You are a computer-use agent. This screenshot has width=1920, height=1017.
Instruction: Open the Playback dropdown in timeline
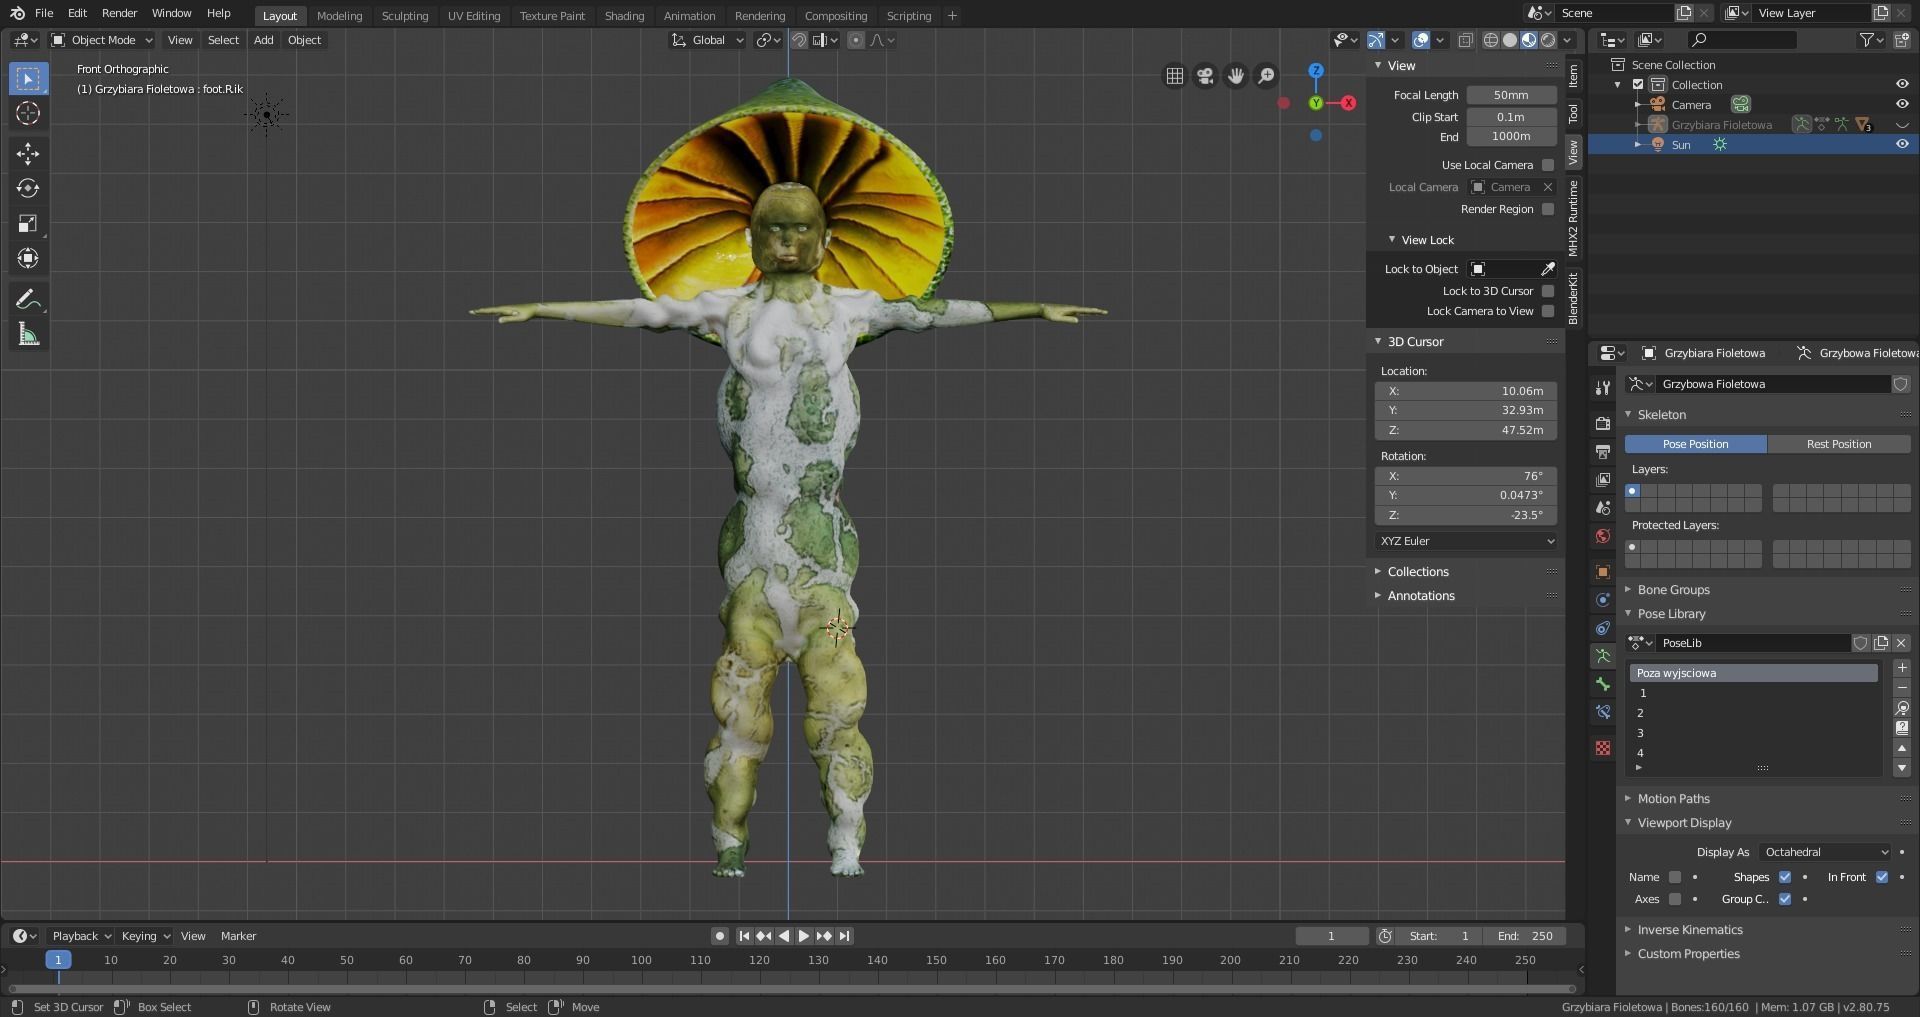click(x=80, y=936)
